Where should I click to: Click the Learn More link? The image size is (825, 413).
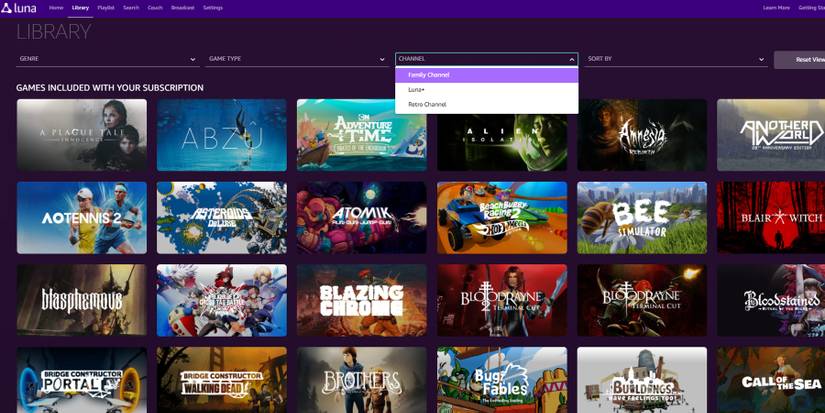pyautogui.click(x=776, y=8)
